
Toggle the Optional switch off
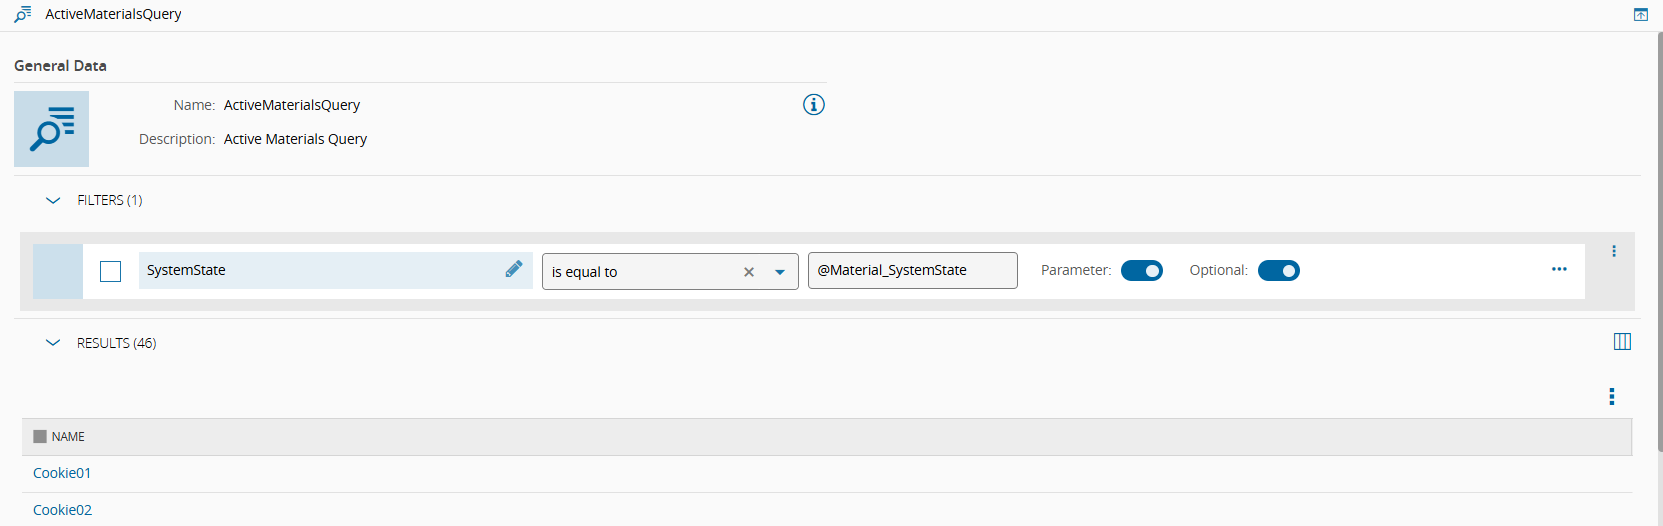click(1278, 271)
